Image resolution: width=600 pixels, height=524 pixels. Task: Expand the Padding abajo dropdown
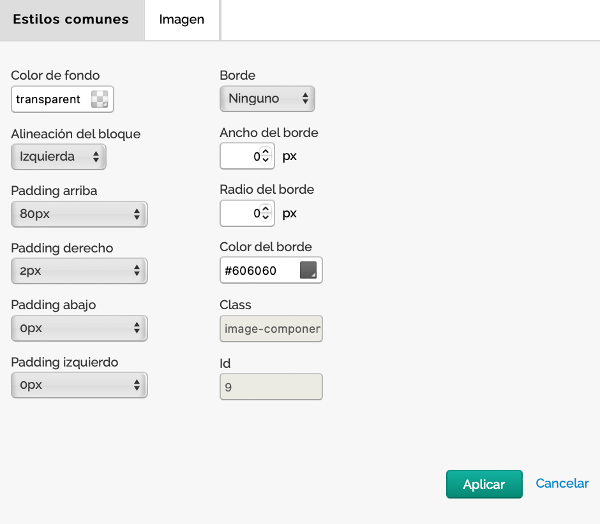(x=79, y=328)
